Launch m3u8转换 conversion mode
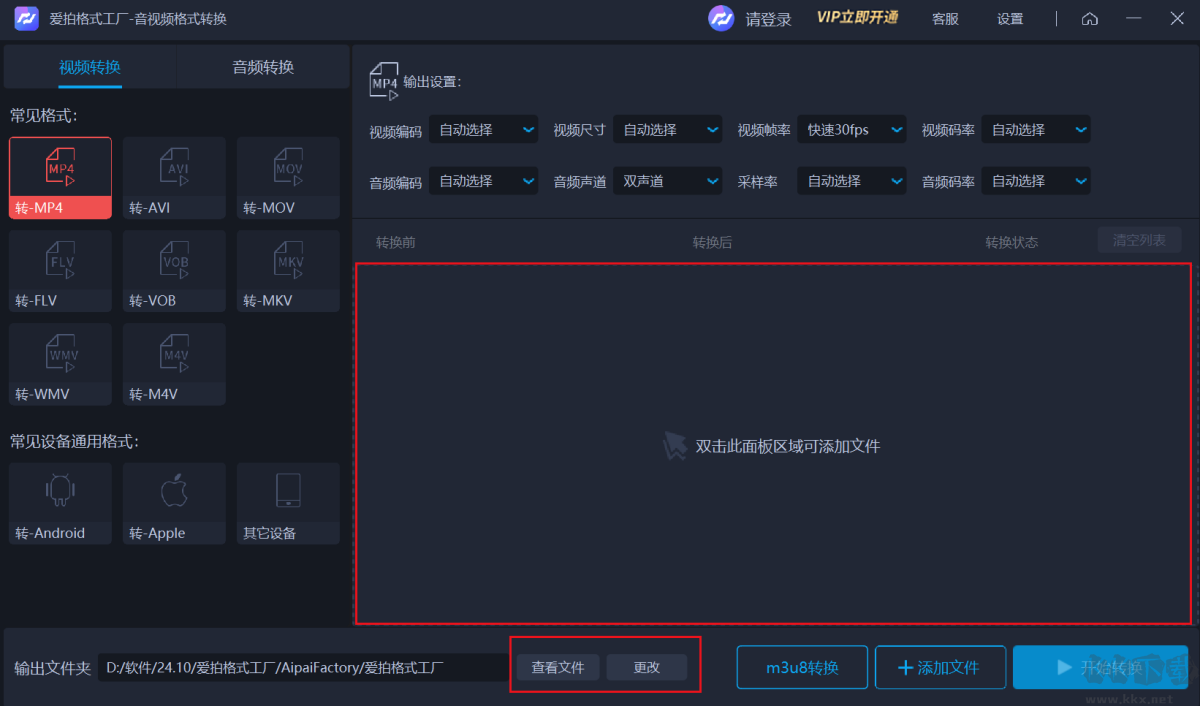The height and width of the screenshot is (706, 1200). click(802, 667)
